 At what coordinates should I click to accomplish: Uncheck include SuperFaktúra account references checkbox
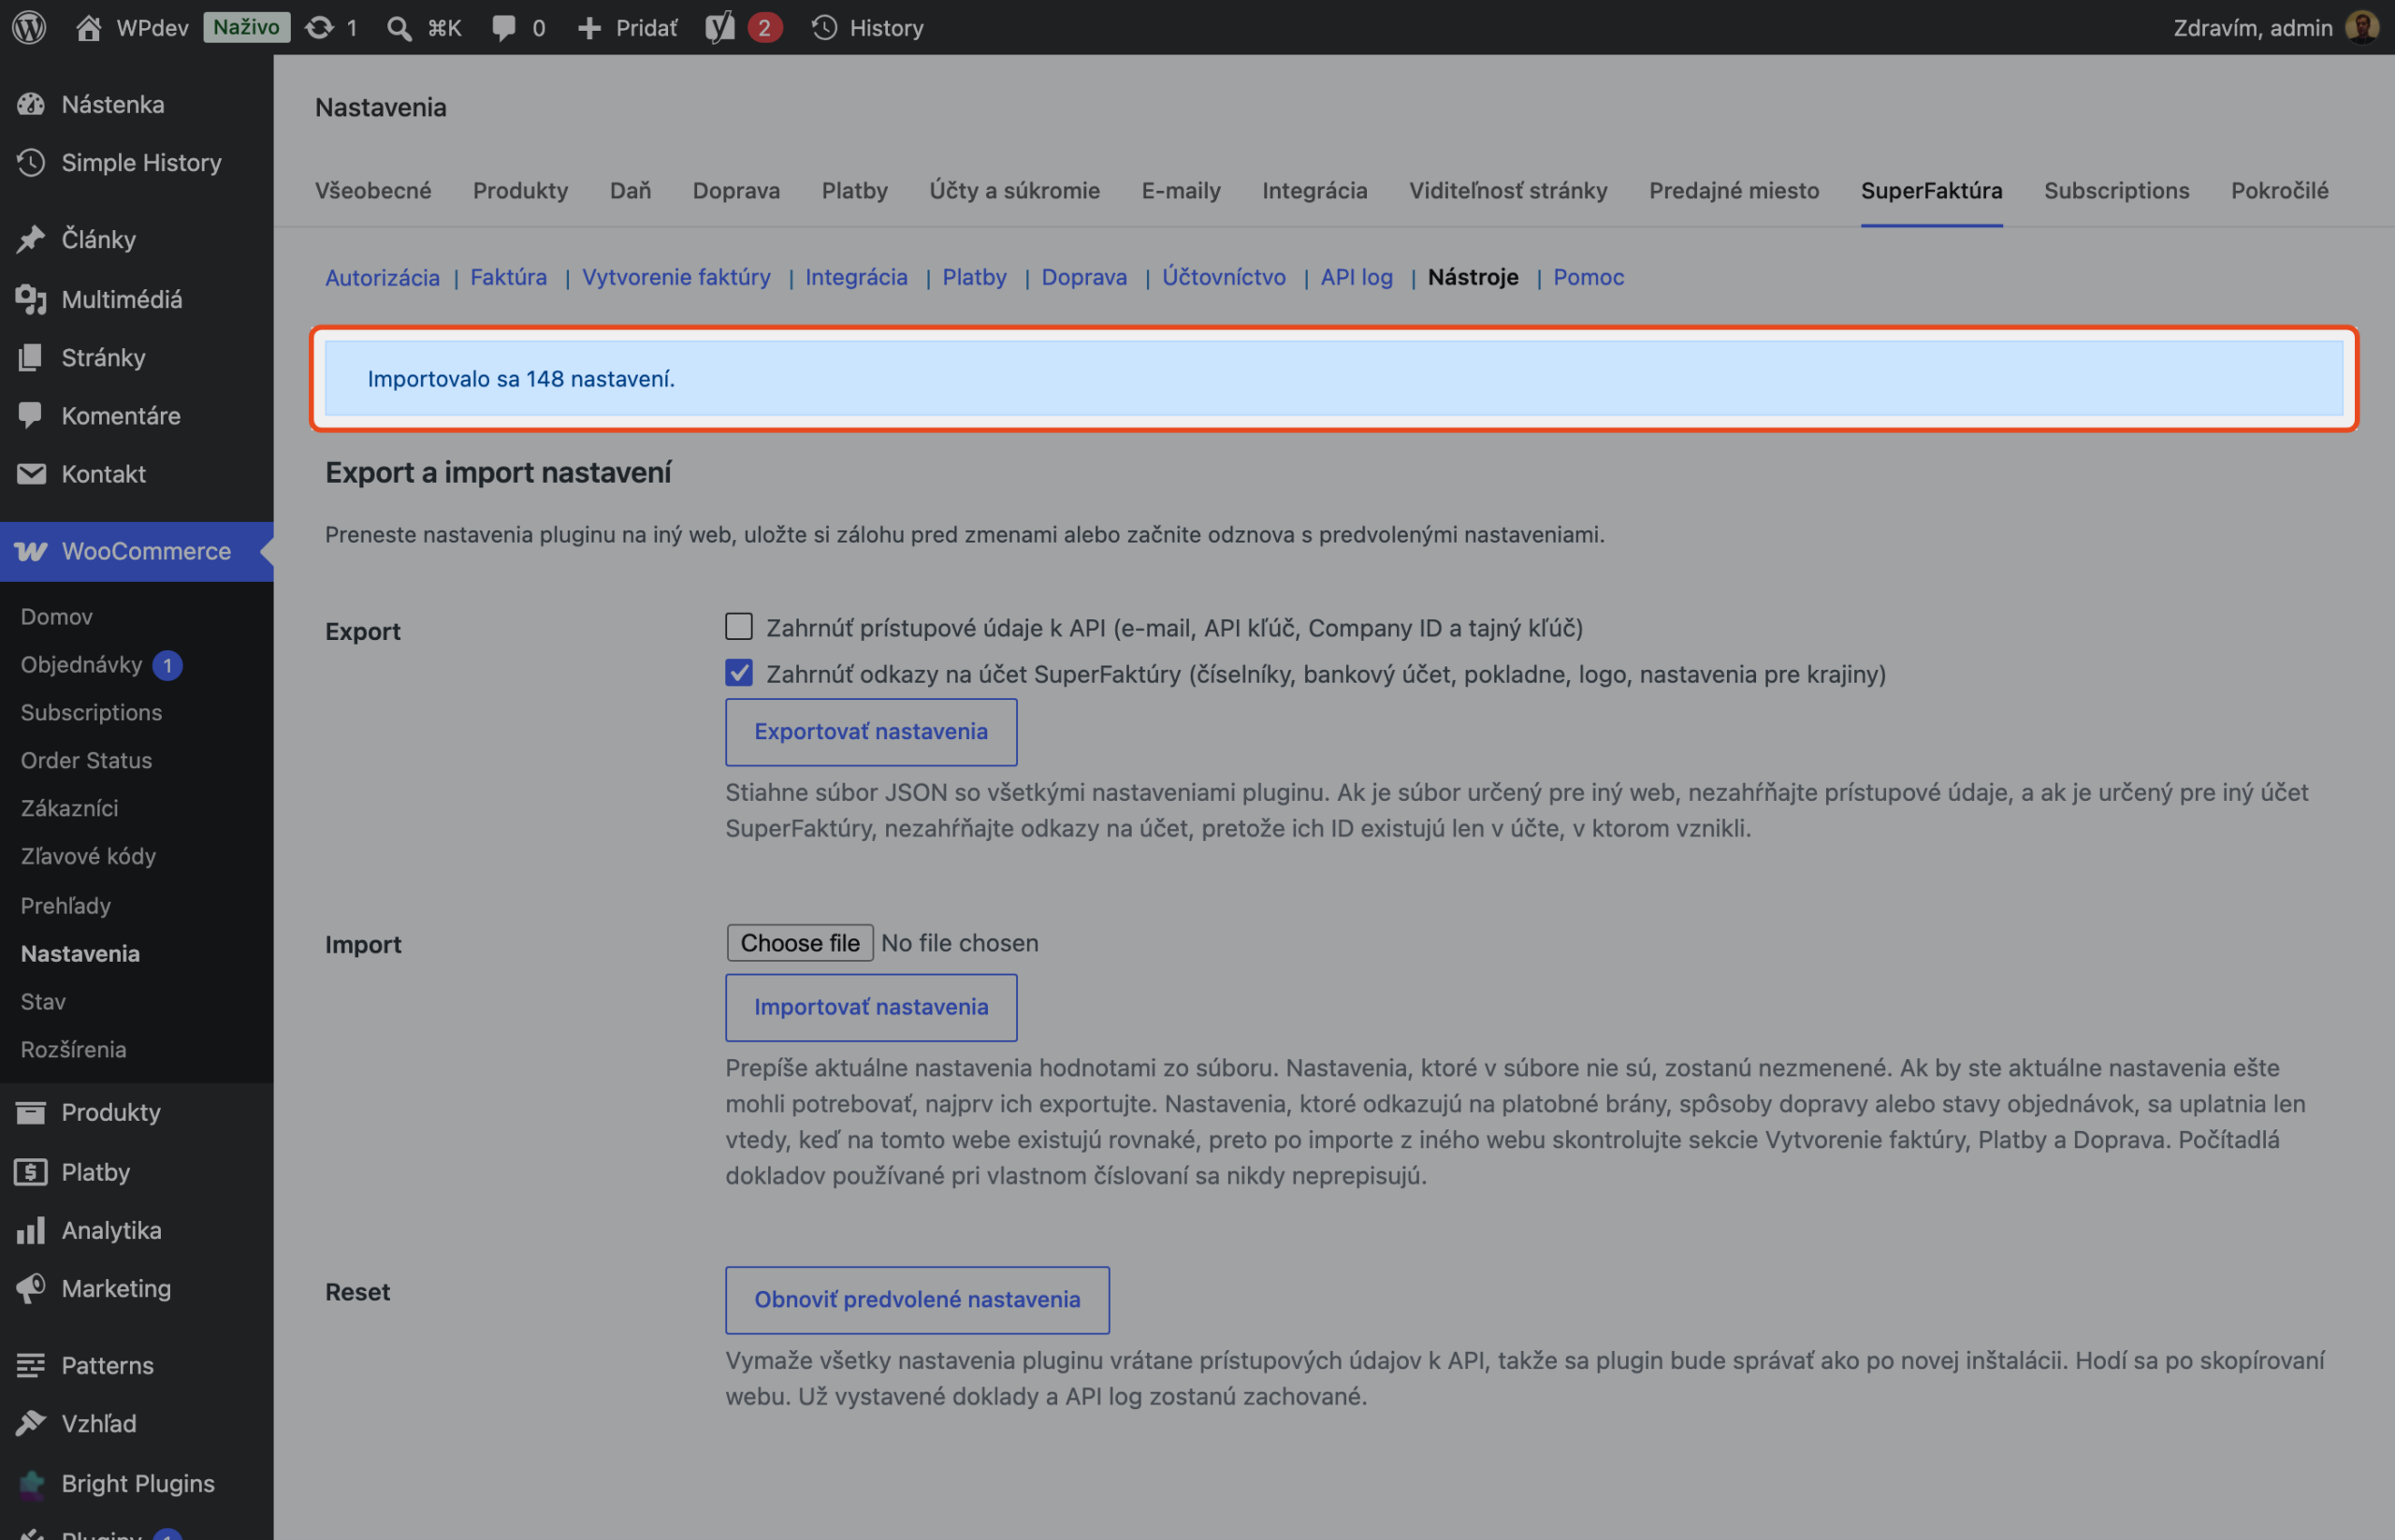(x=739, y=673)
